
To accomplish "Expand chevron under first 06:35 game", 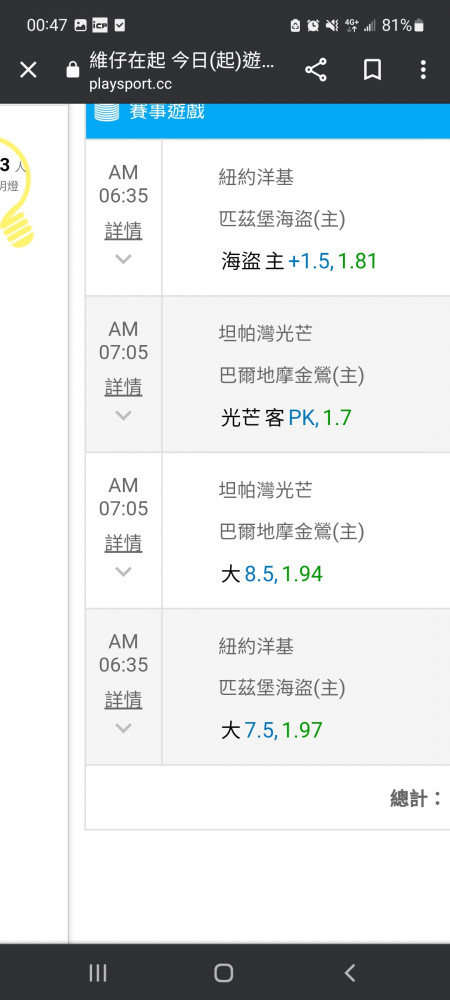I will [x=123, y=259].
